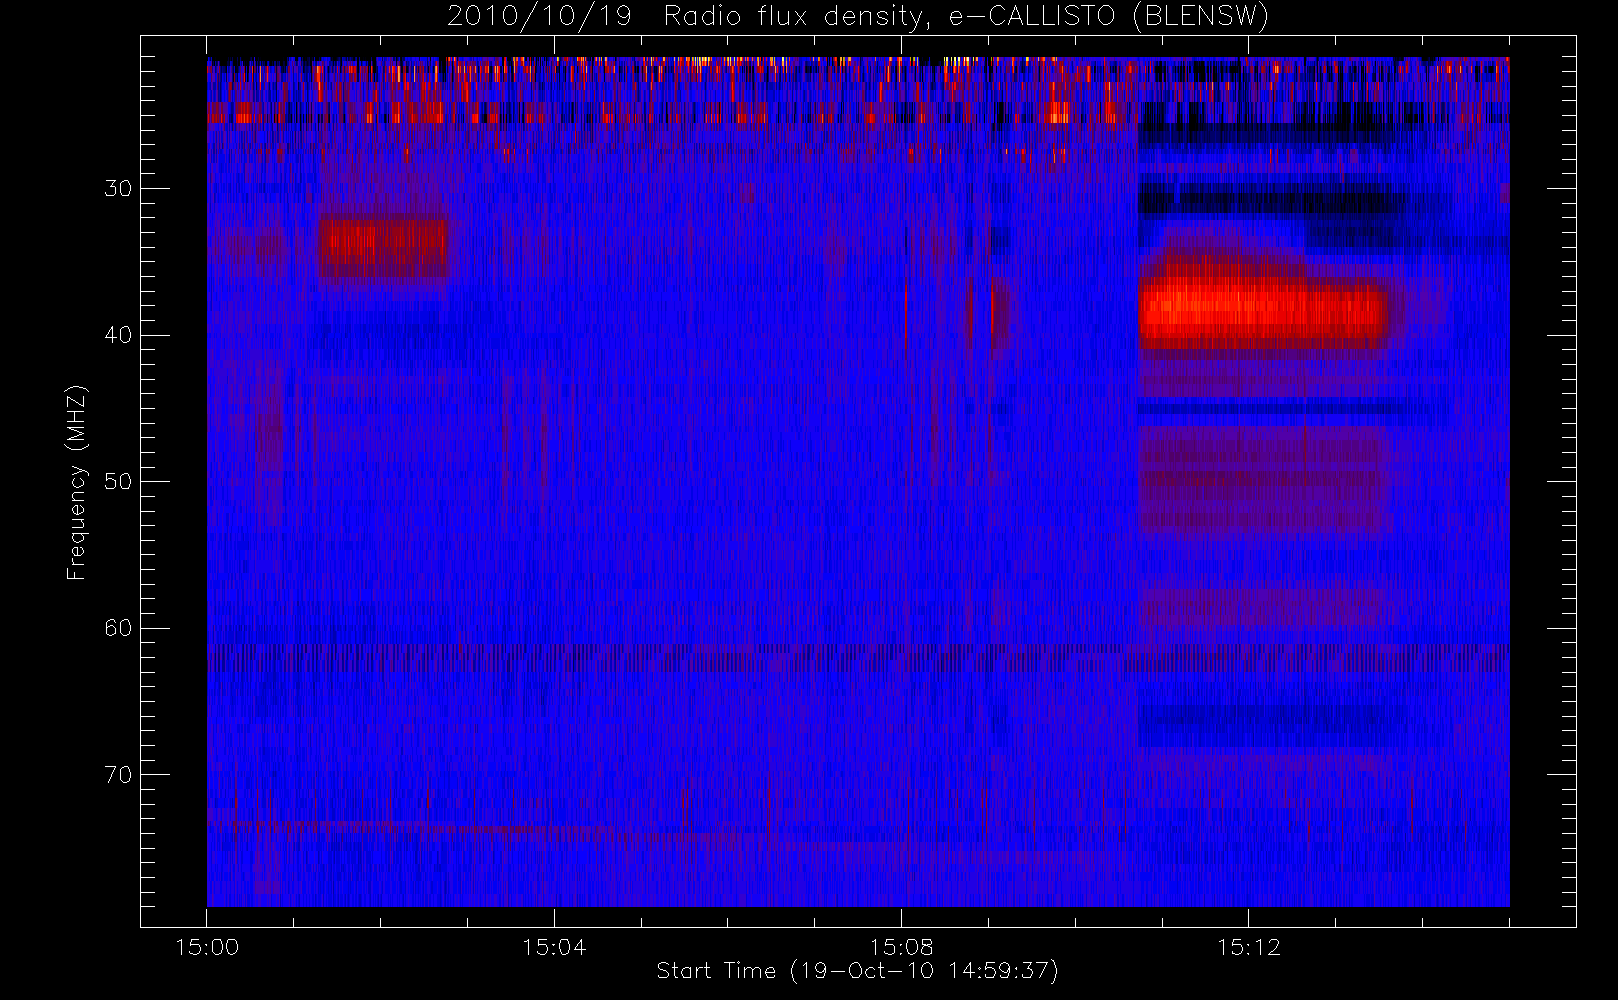
Task: Click the 50 frequency tick label
Action: (x=118, y=482)
